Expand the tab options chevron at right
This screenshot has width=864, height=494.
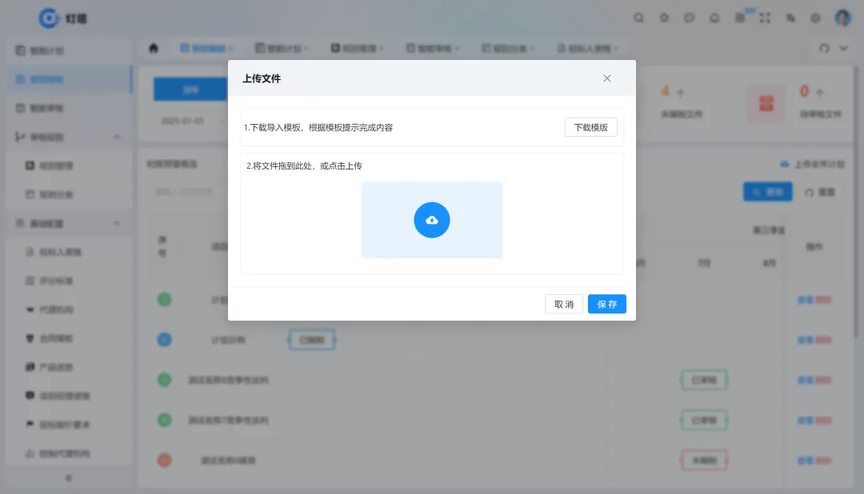(x=844, y=48)
